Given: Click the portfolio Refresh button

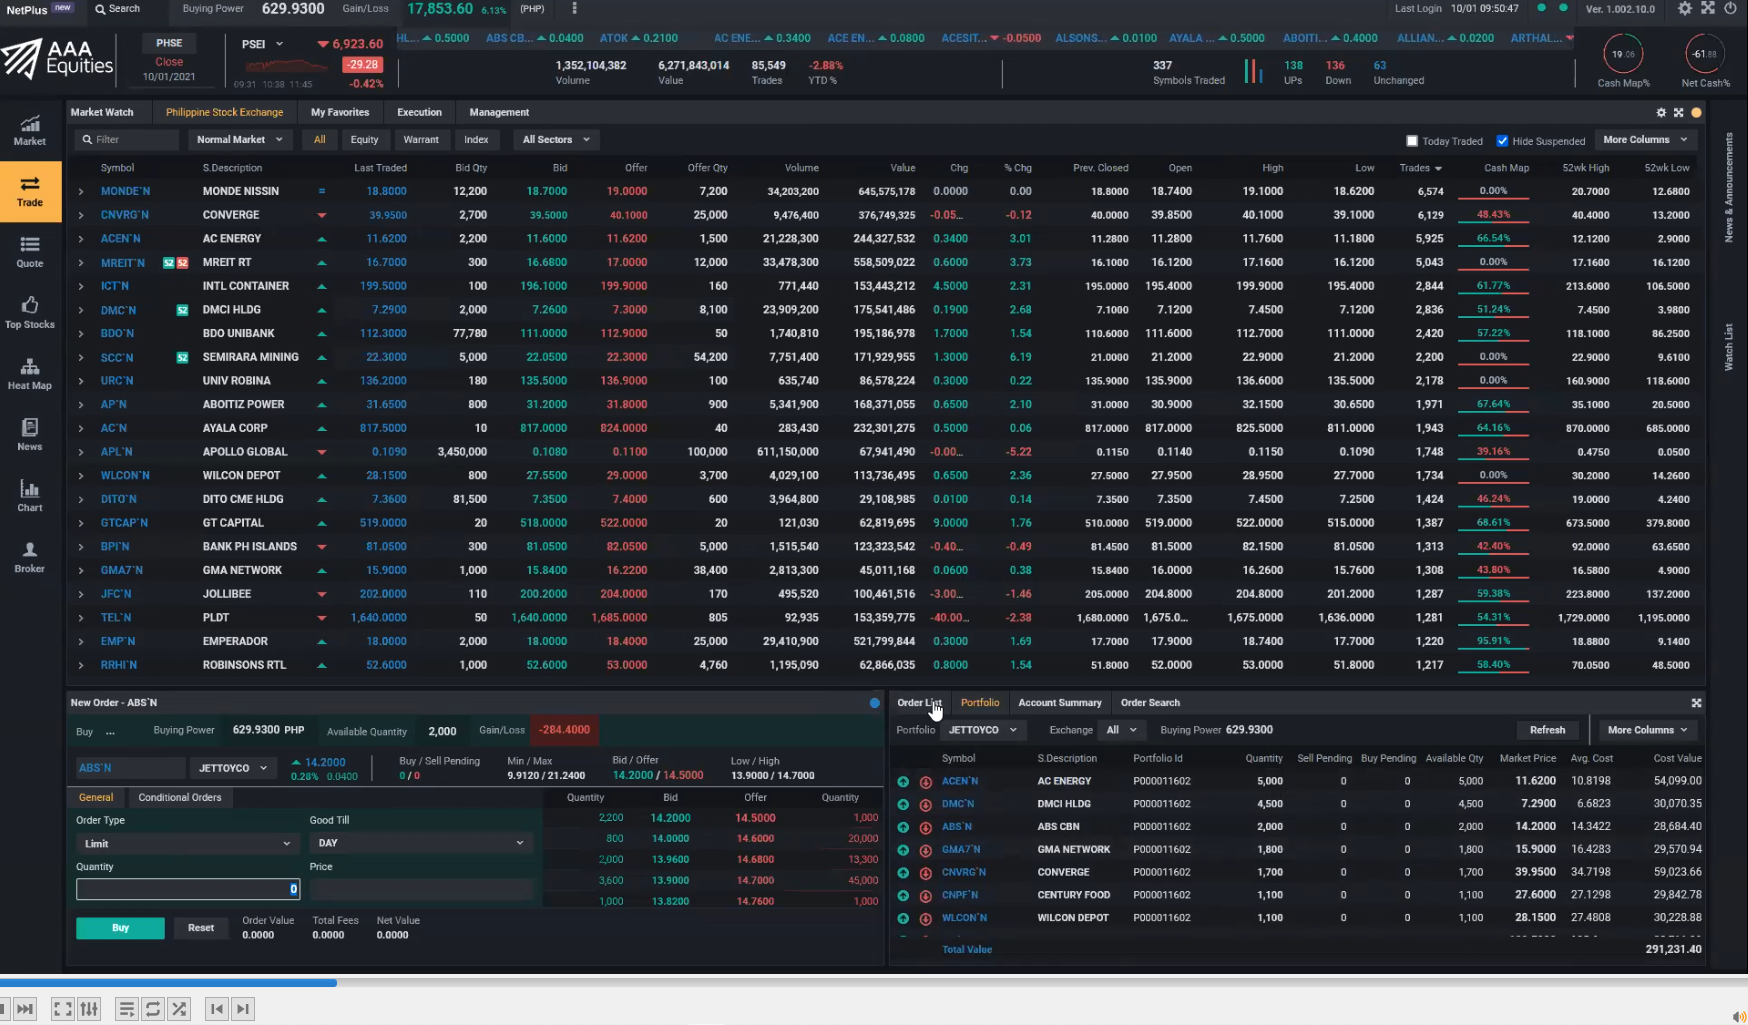Looking at the screenshot, I should [1547, 730].
